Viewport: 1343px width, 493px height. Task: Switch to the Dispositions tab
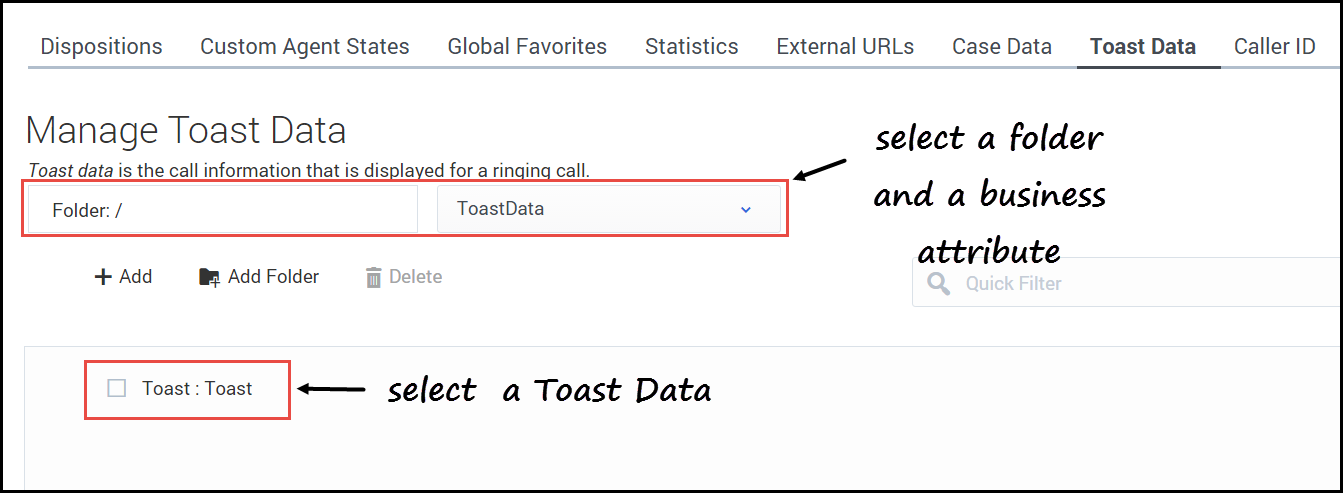[101, 46]
